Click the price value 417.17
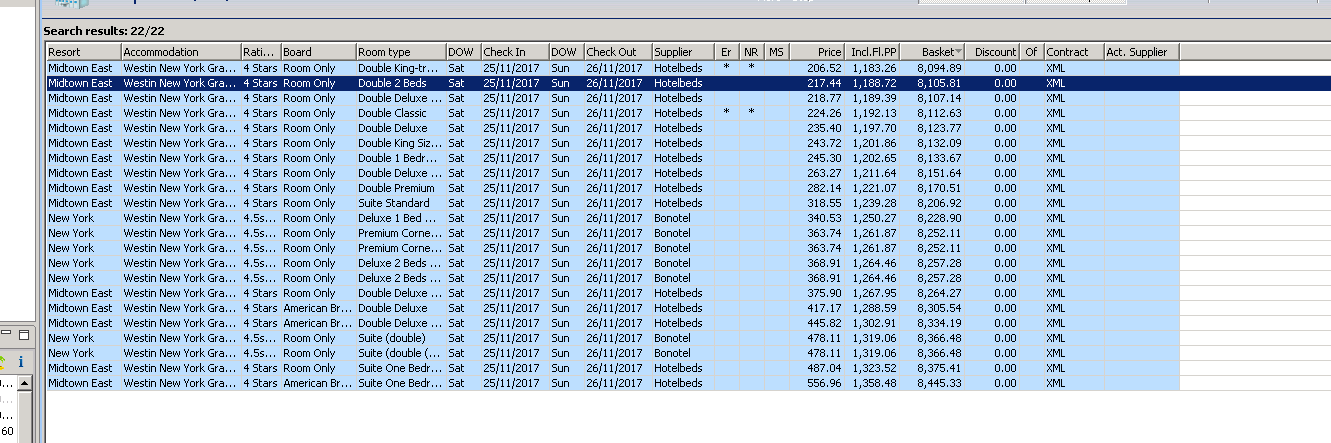 tap(824, 308)
